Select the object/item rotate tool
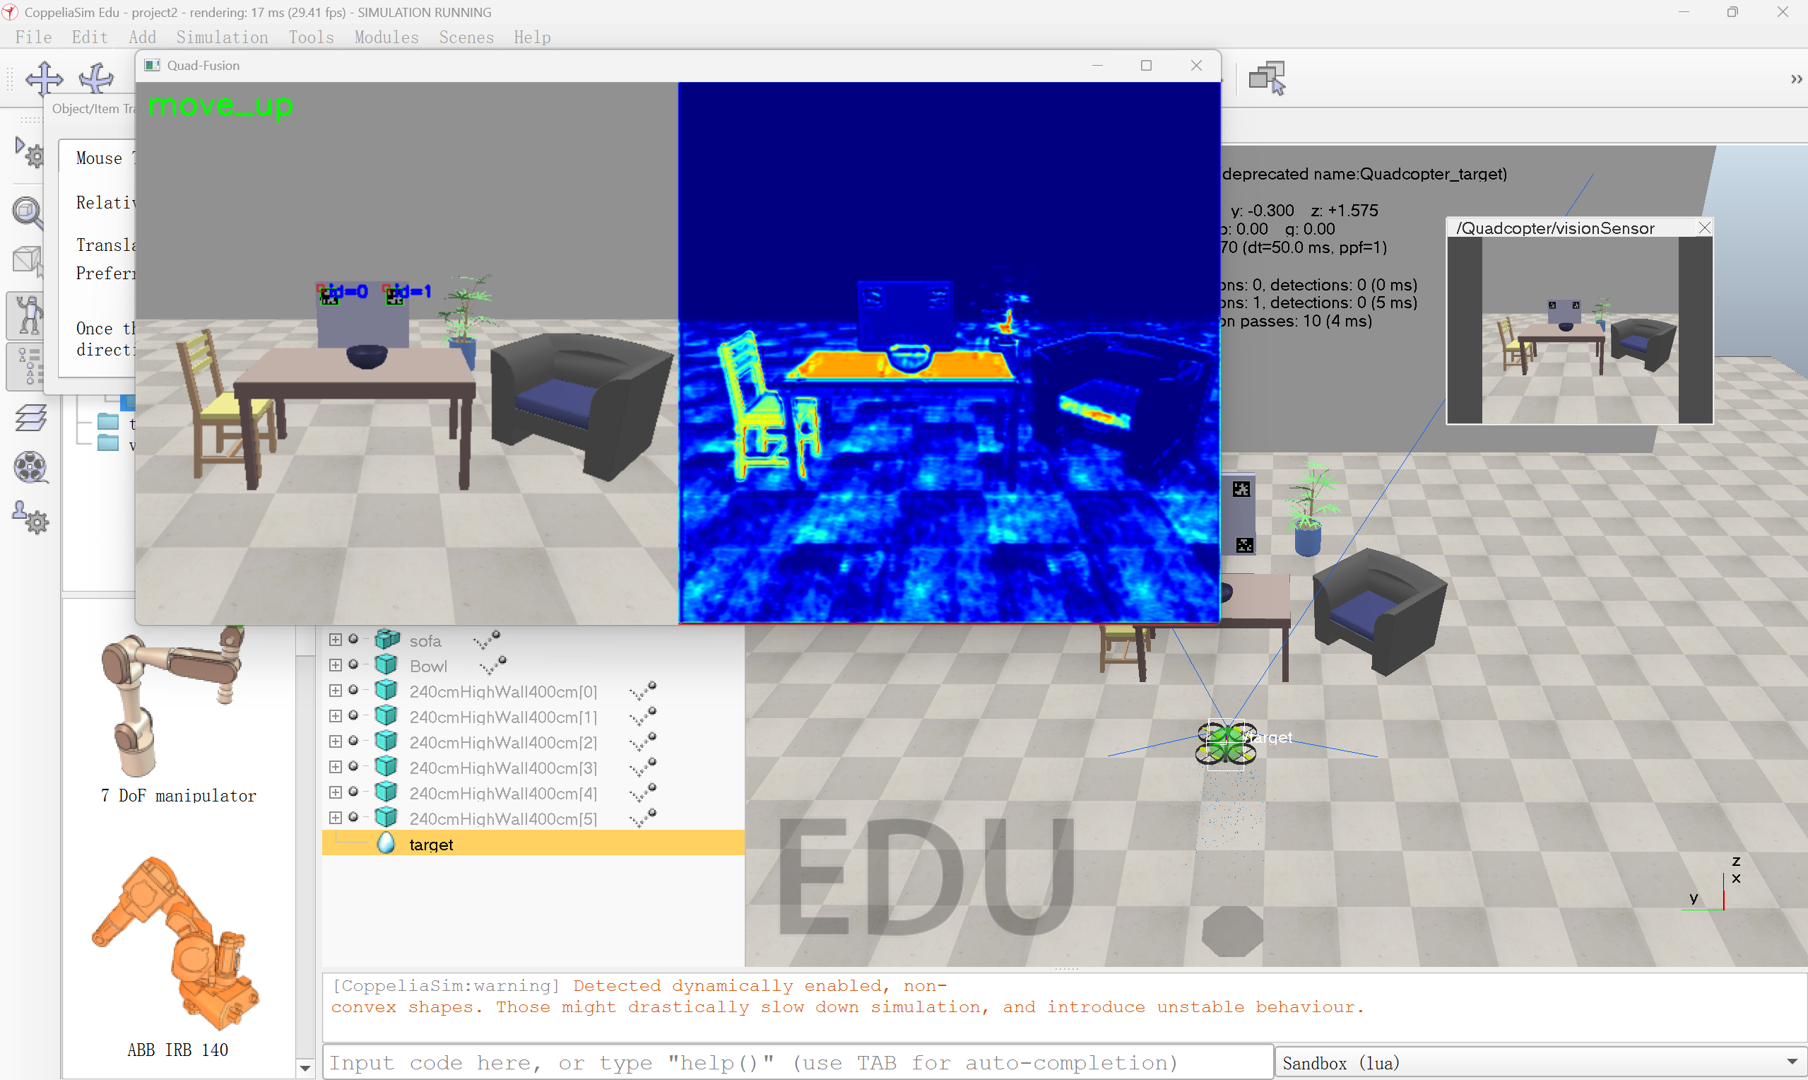The width and height of the screenshot is (1808, 1080). click(97, 78)
